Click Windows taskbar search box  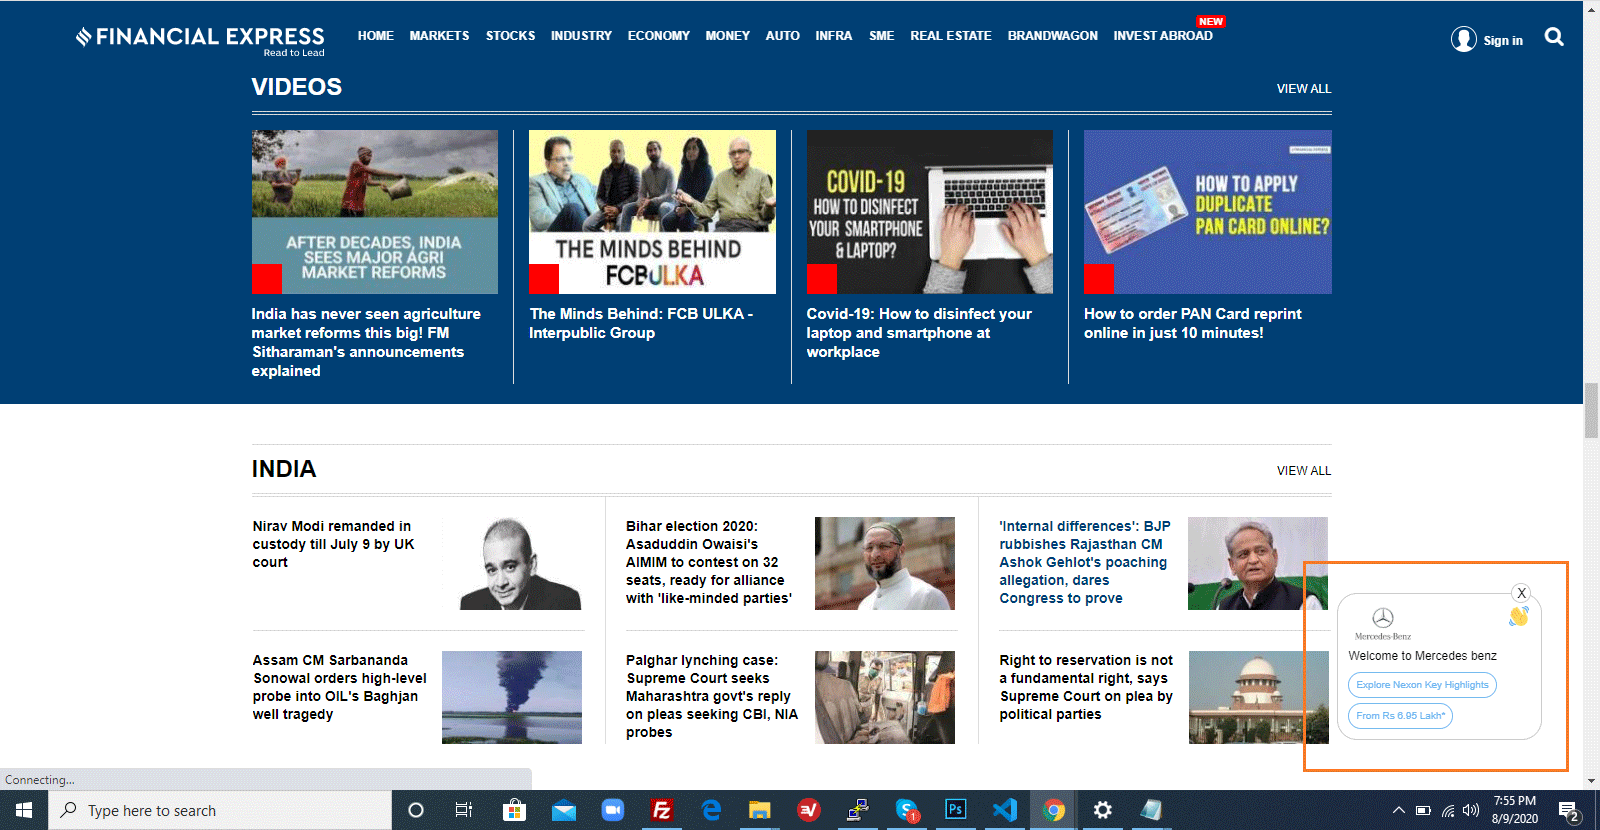[x=220, y=810]
